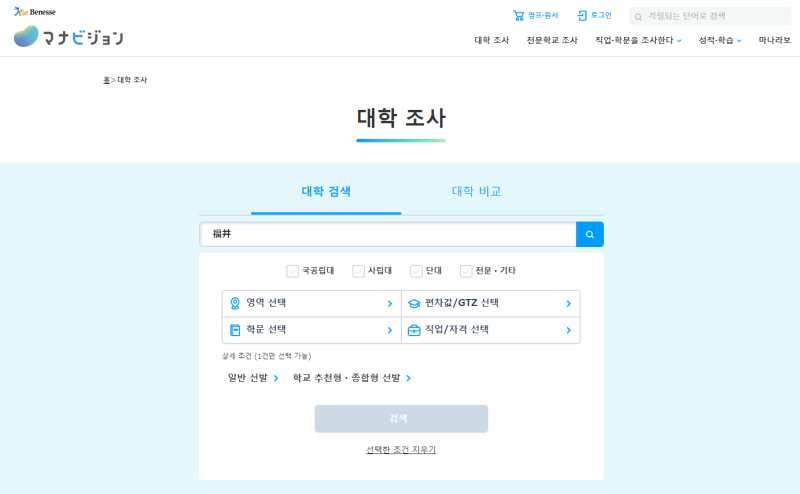Expand the 영역 선택 row chevron
This screenshot has width=800, height=494.
pos(390,304)
